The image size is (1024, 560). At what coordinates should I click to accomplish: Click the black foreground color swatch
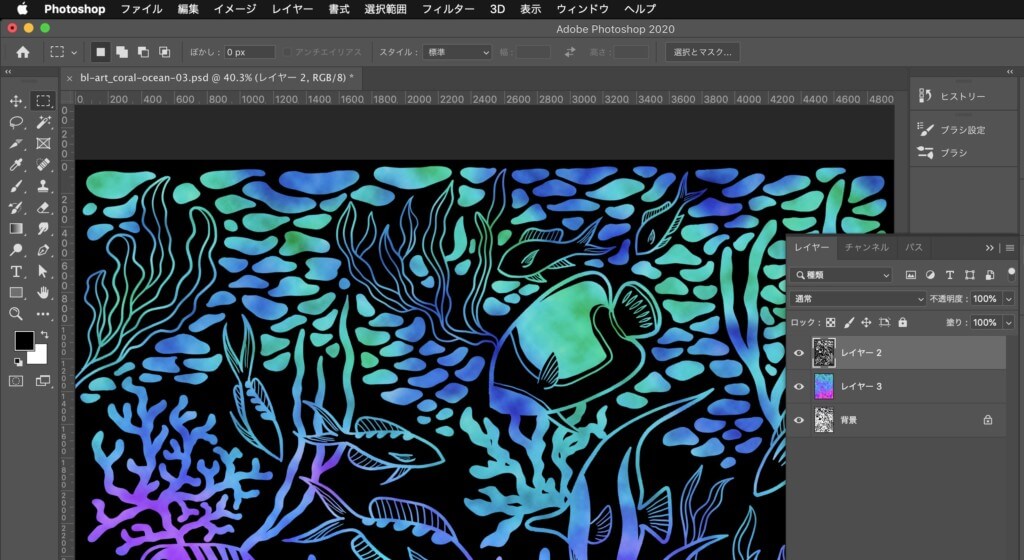tap(23, 341)
